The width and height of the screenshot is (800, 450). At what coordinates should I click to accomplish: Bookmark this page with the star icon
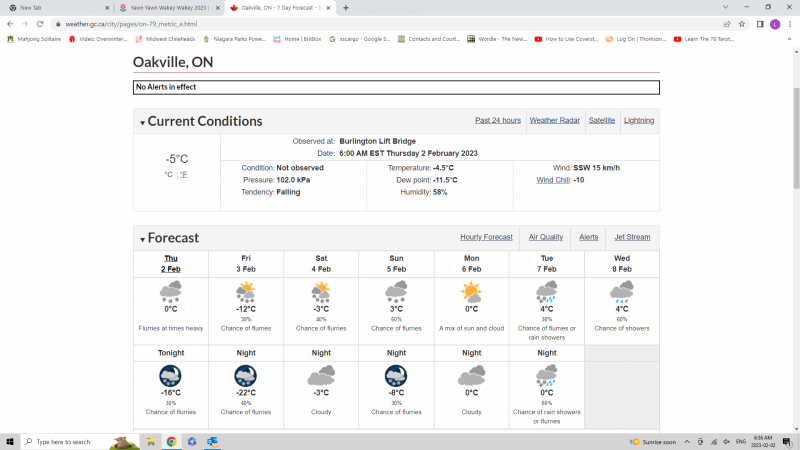point(742,23)
